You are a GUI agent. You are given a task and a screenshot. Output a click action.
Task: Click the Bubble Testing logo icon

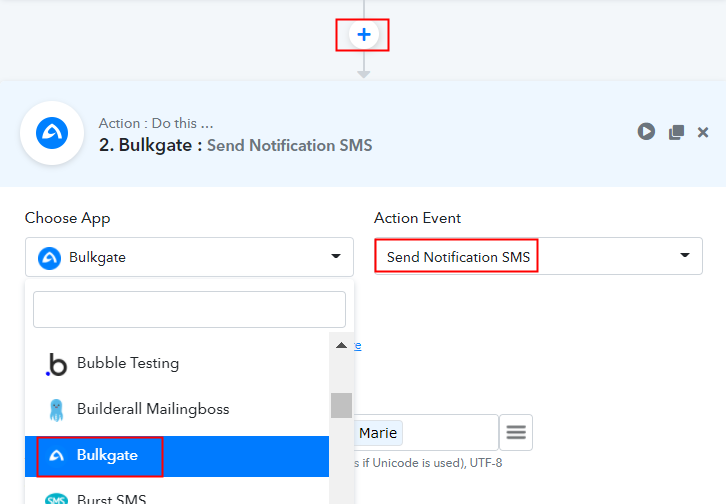coord(56,364)
